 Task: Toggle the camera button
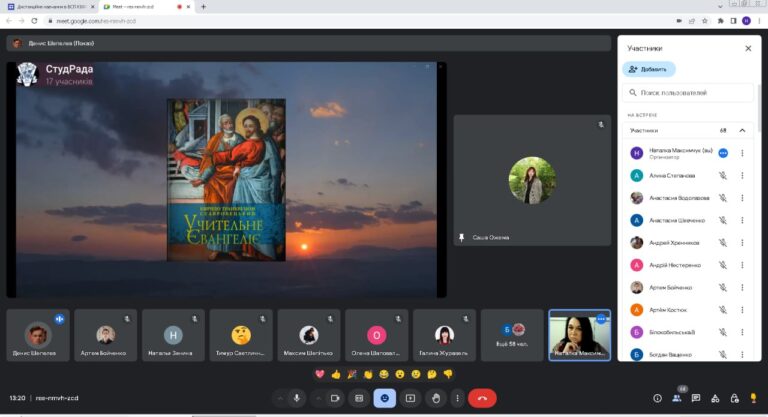pyautogui.click(x=335, y=398)
